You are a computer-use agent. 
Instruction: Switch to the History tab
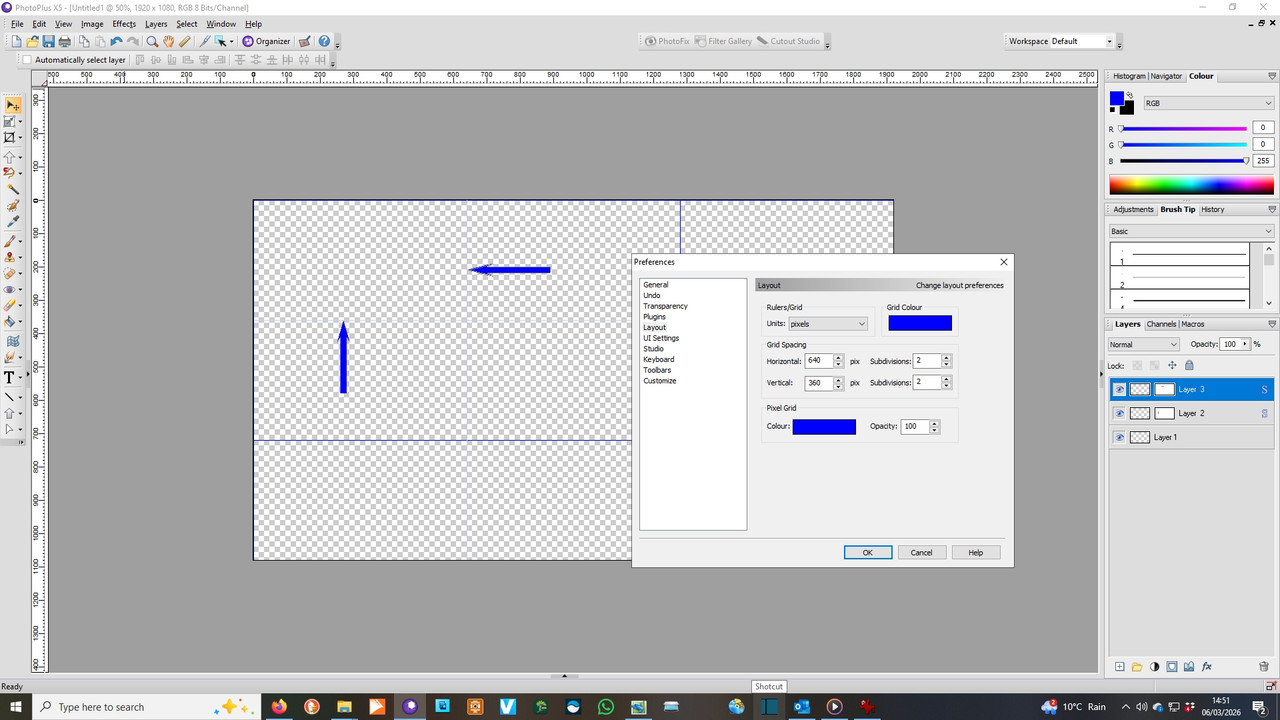pos(1213,209)
